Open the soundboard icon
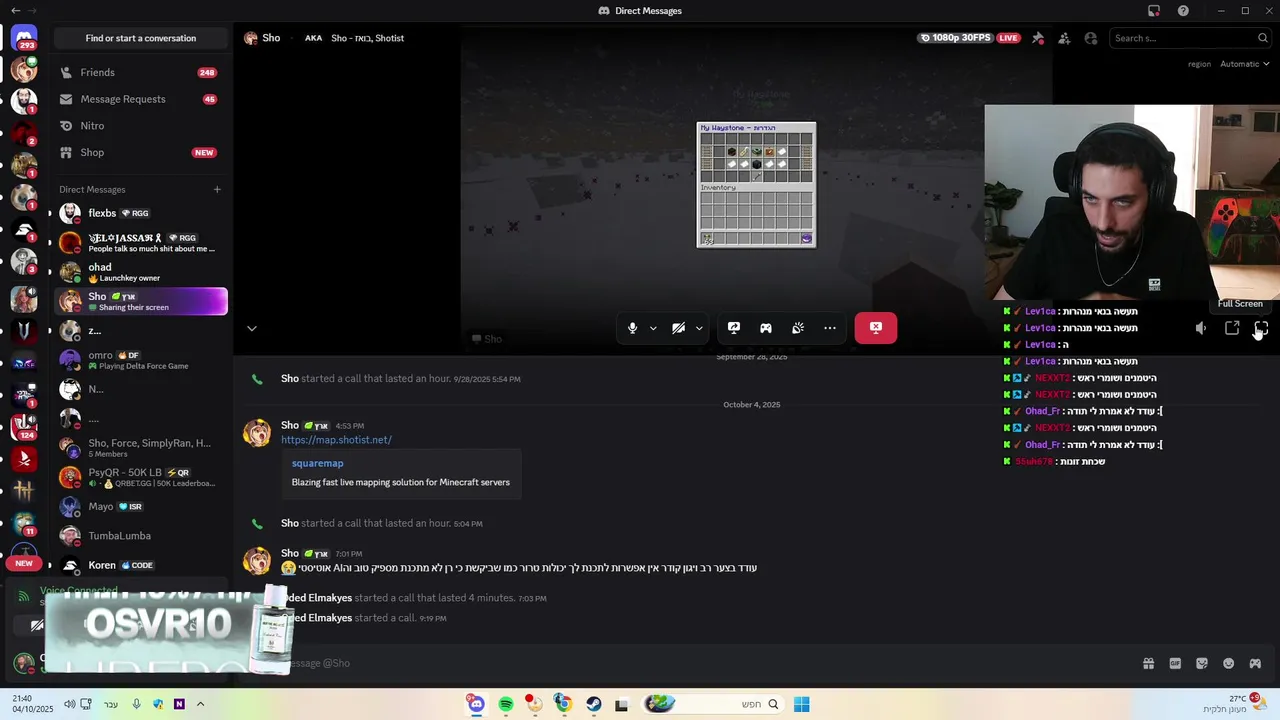The image size is (1280, 720). click(x=798, y=328)
